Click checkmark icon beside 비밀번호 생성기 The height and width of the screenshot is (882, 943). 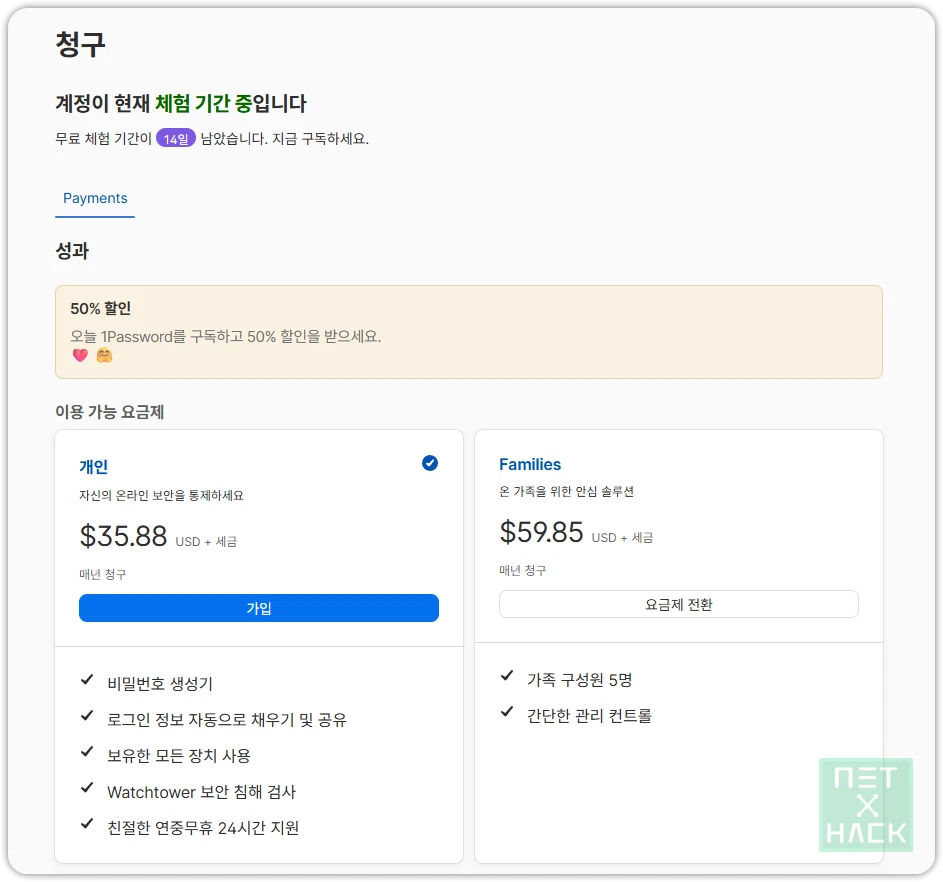click(x=87, y=680)
